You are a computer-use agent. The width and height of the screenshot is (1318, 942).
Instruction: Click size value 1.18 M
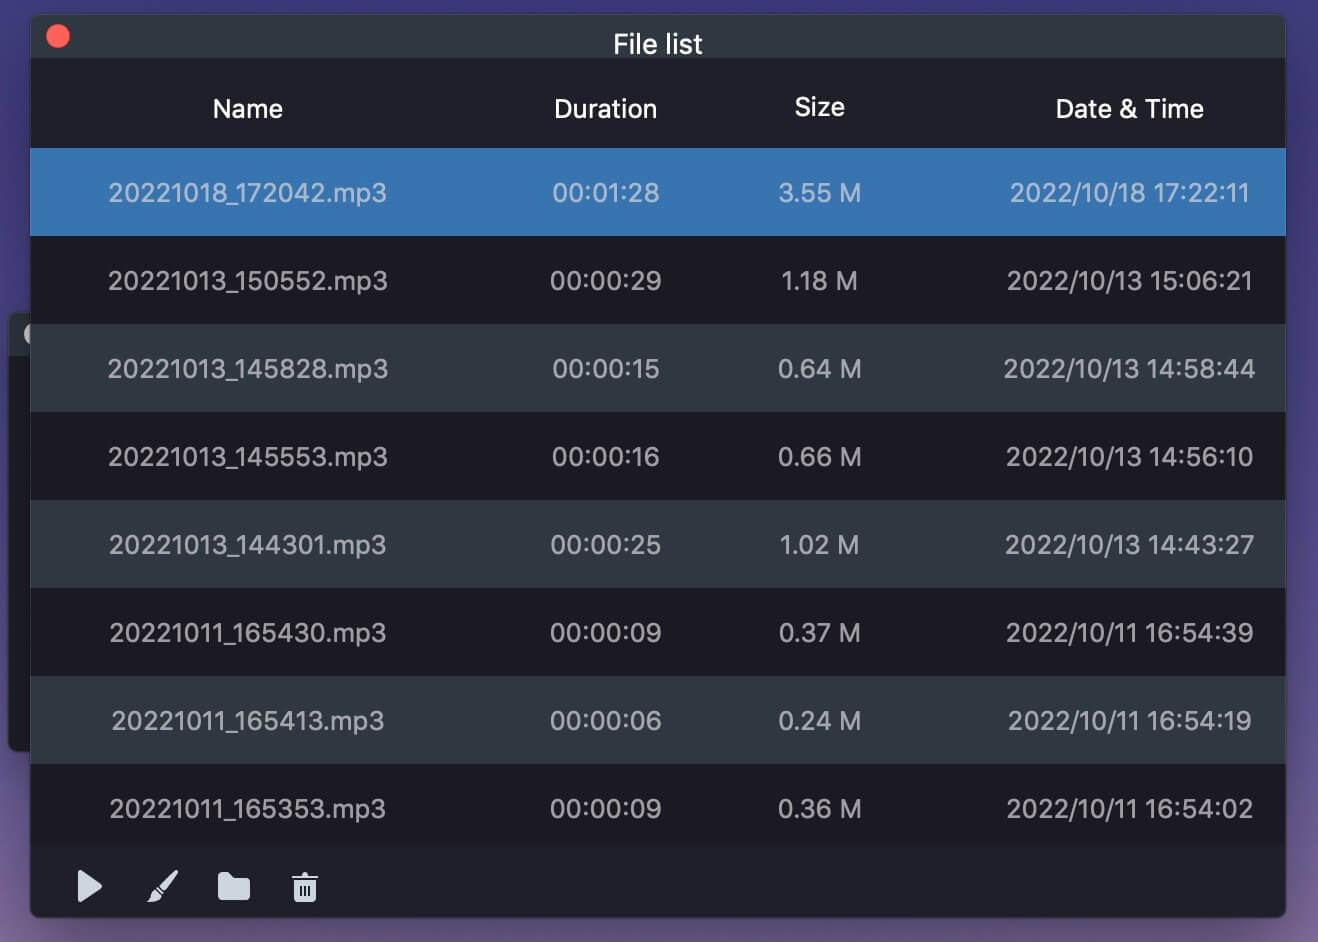tap(820, 280)
